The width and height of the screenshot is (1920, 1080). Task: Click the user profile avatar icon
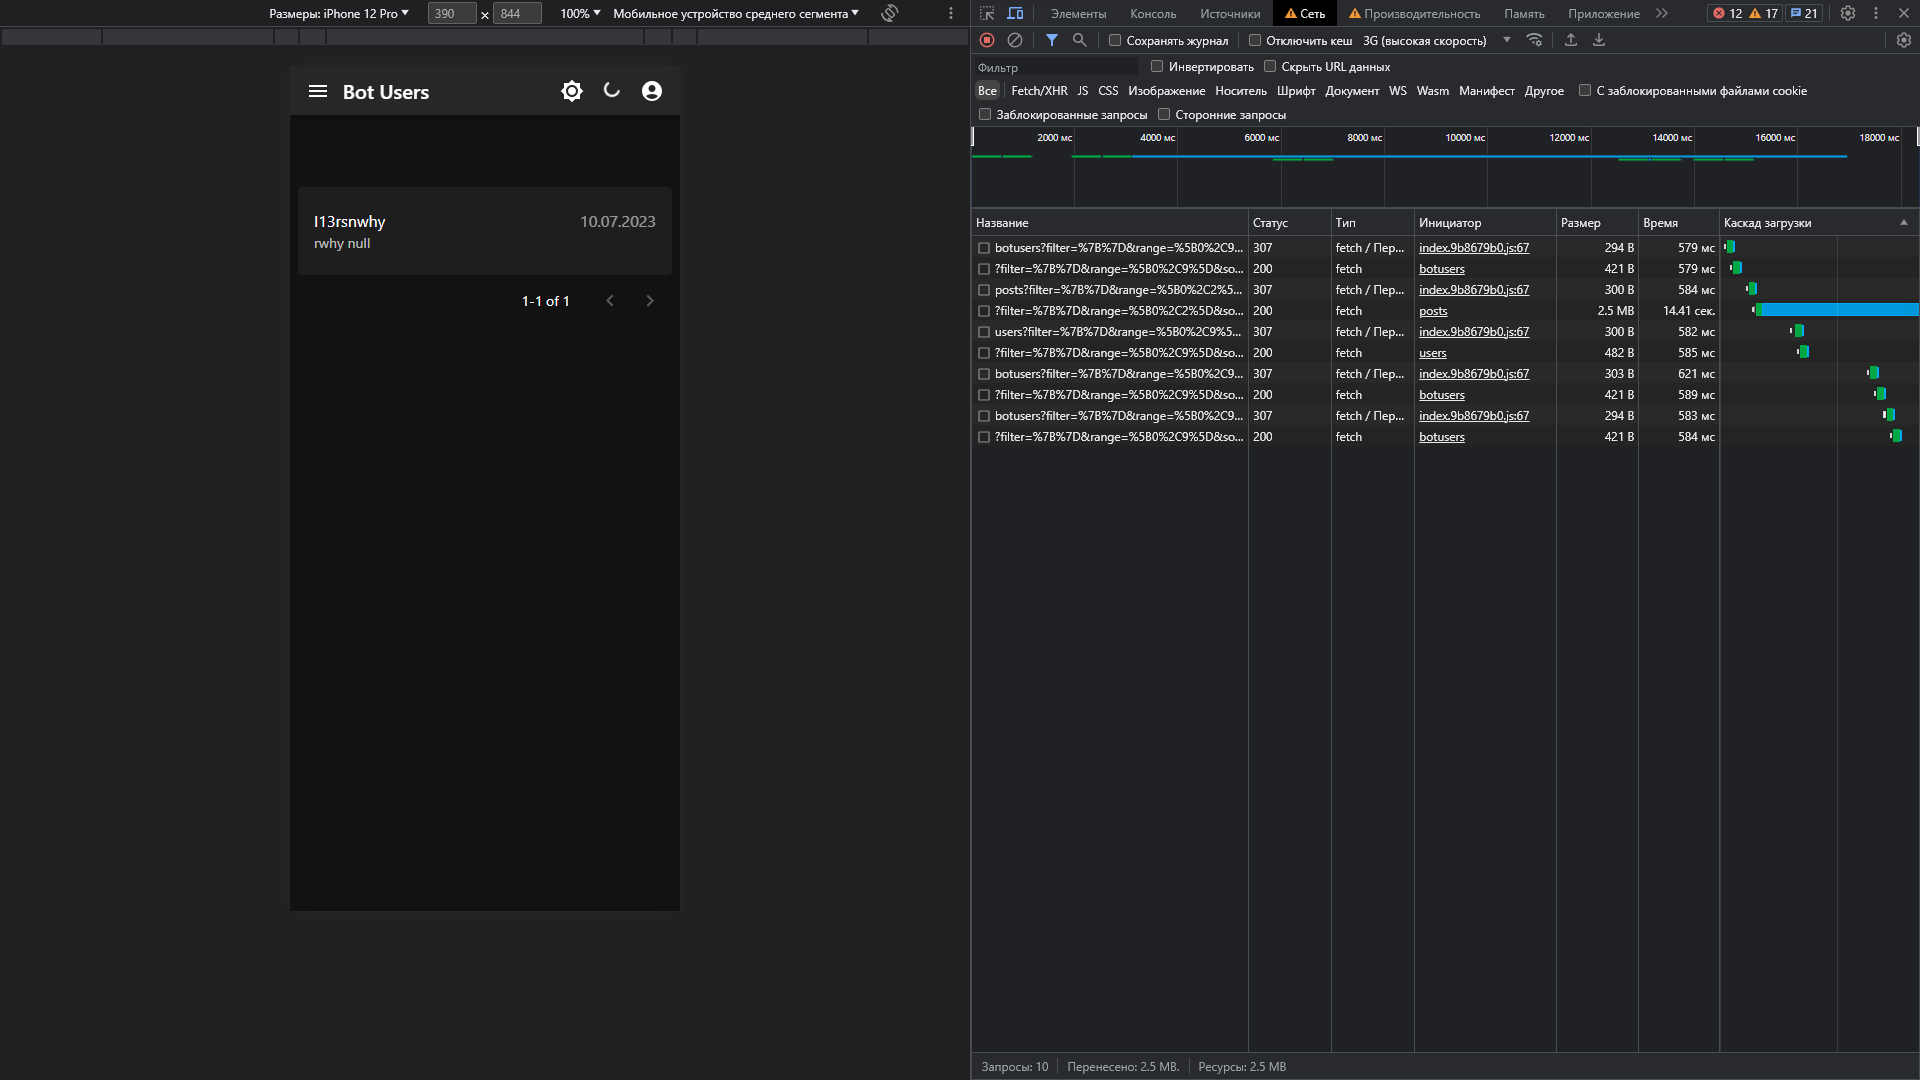[652, 91]
